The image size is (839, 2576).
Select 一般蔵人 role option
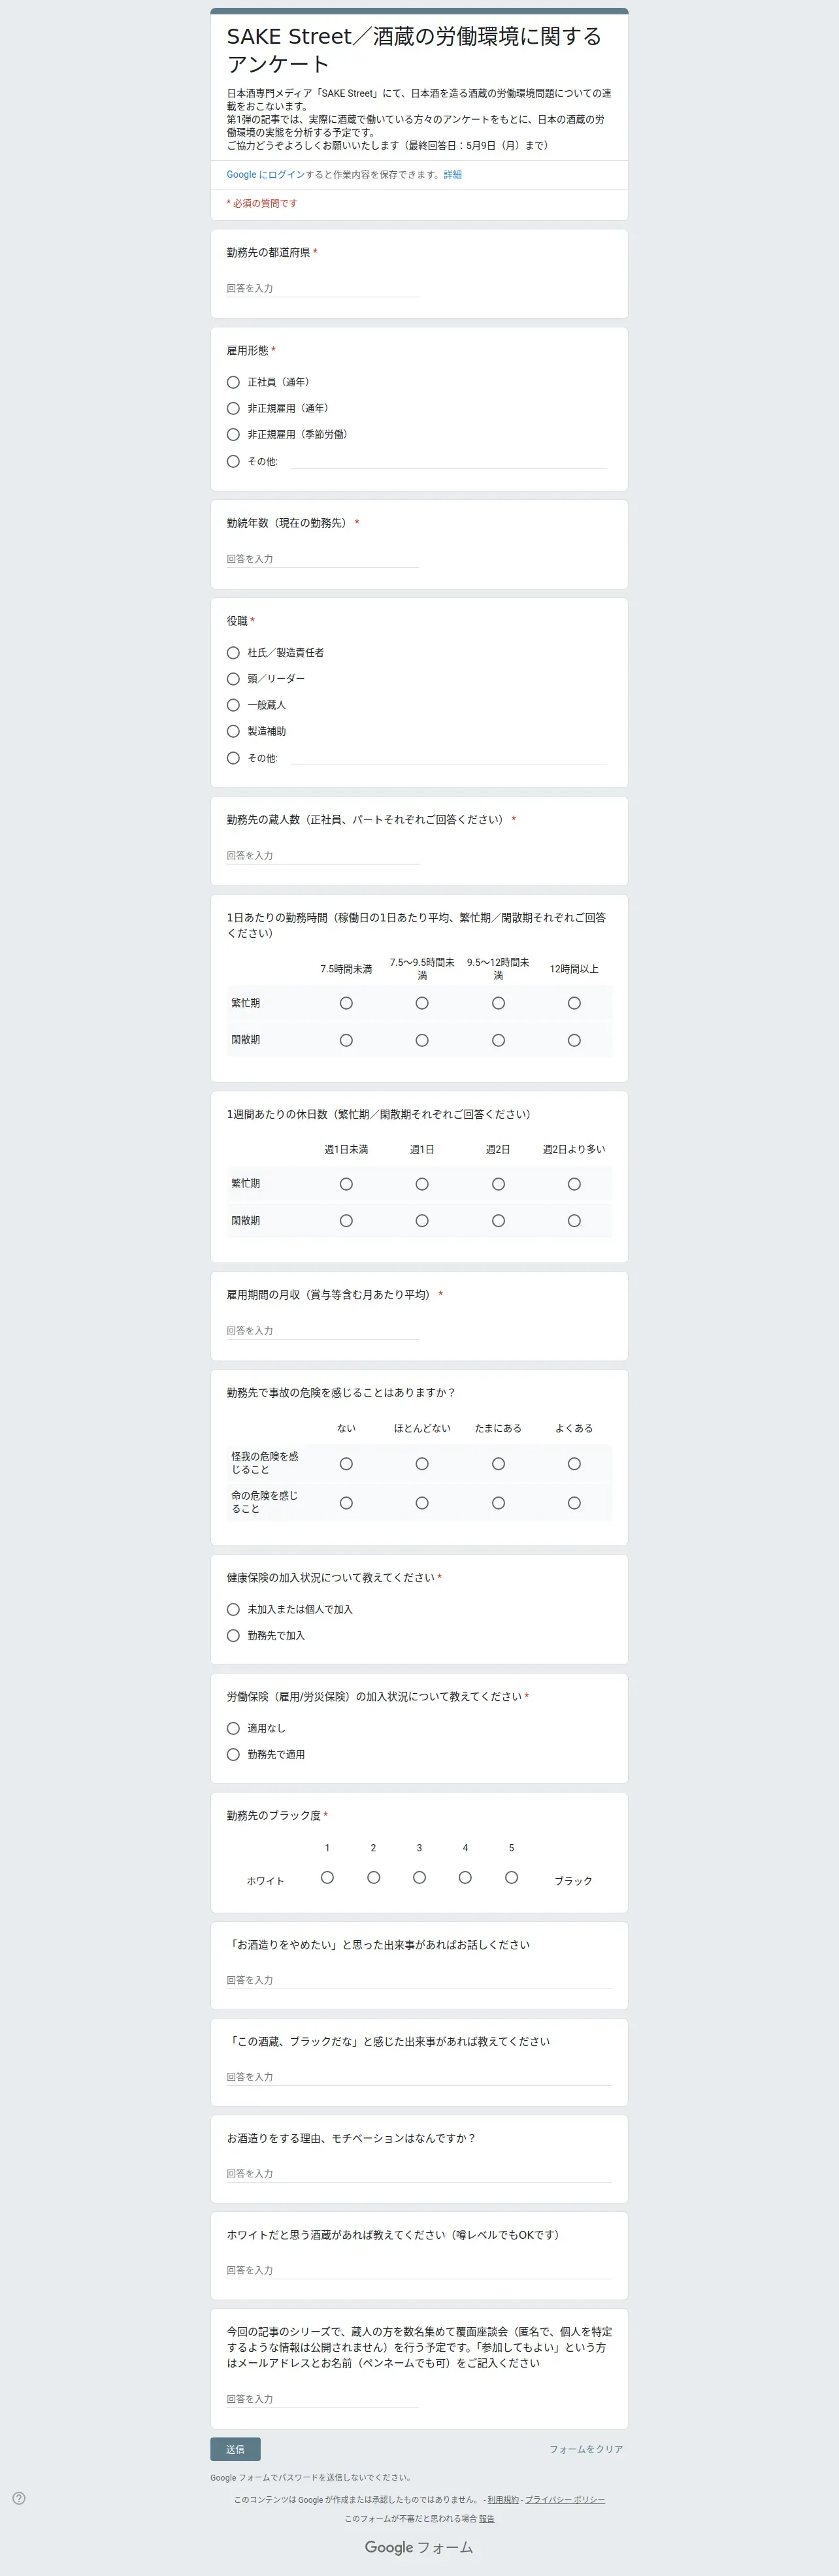tap(233, 704)
